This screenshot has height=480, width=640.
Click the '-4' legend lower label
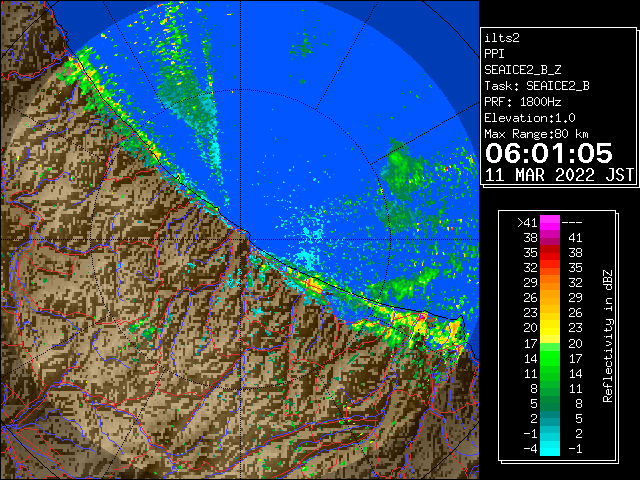[530, 449]
